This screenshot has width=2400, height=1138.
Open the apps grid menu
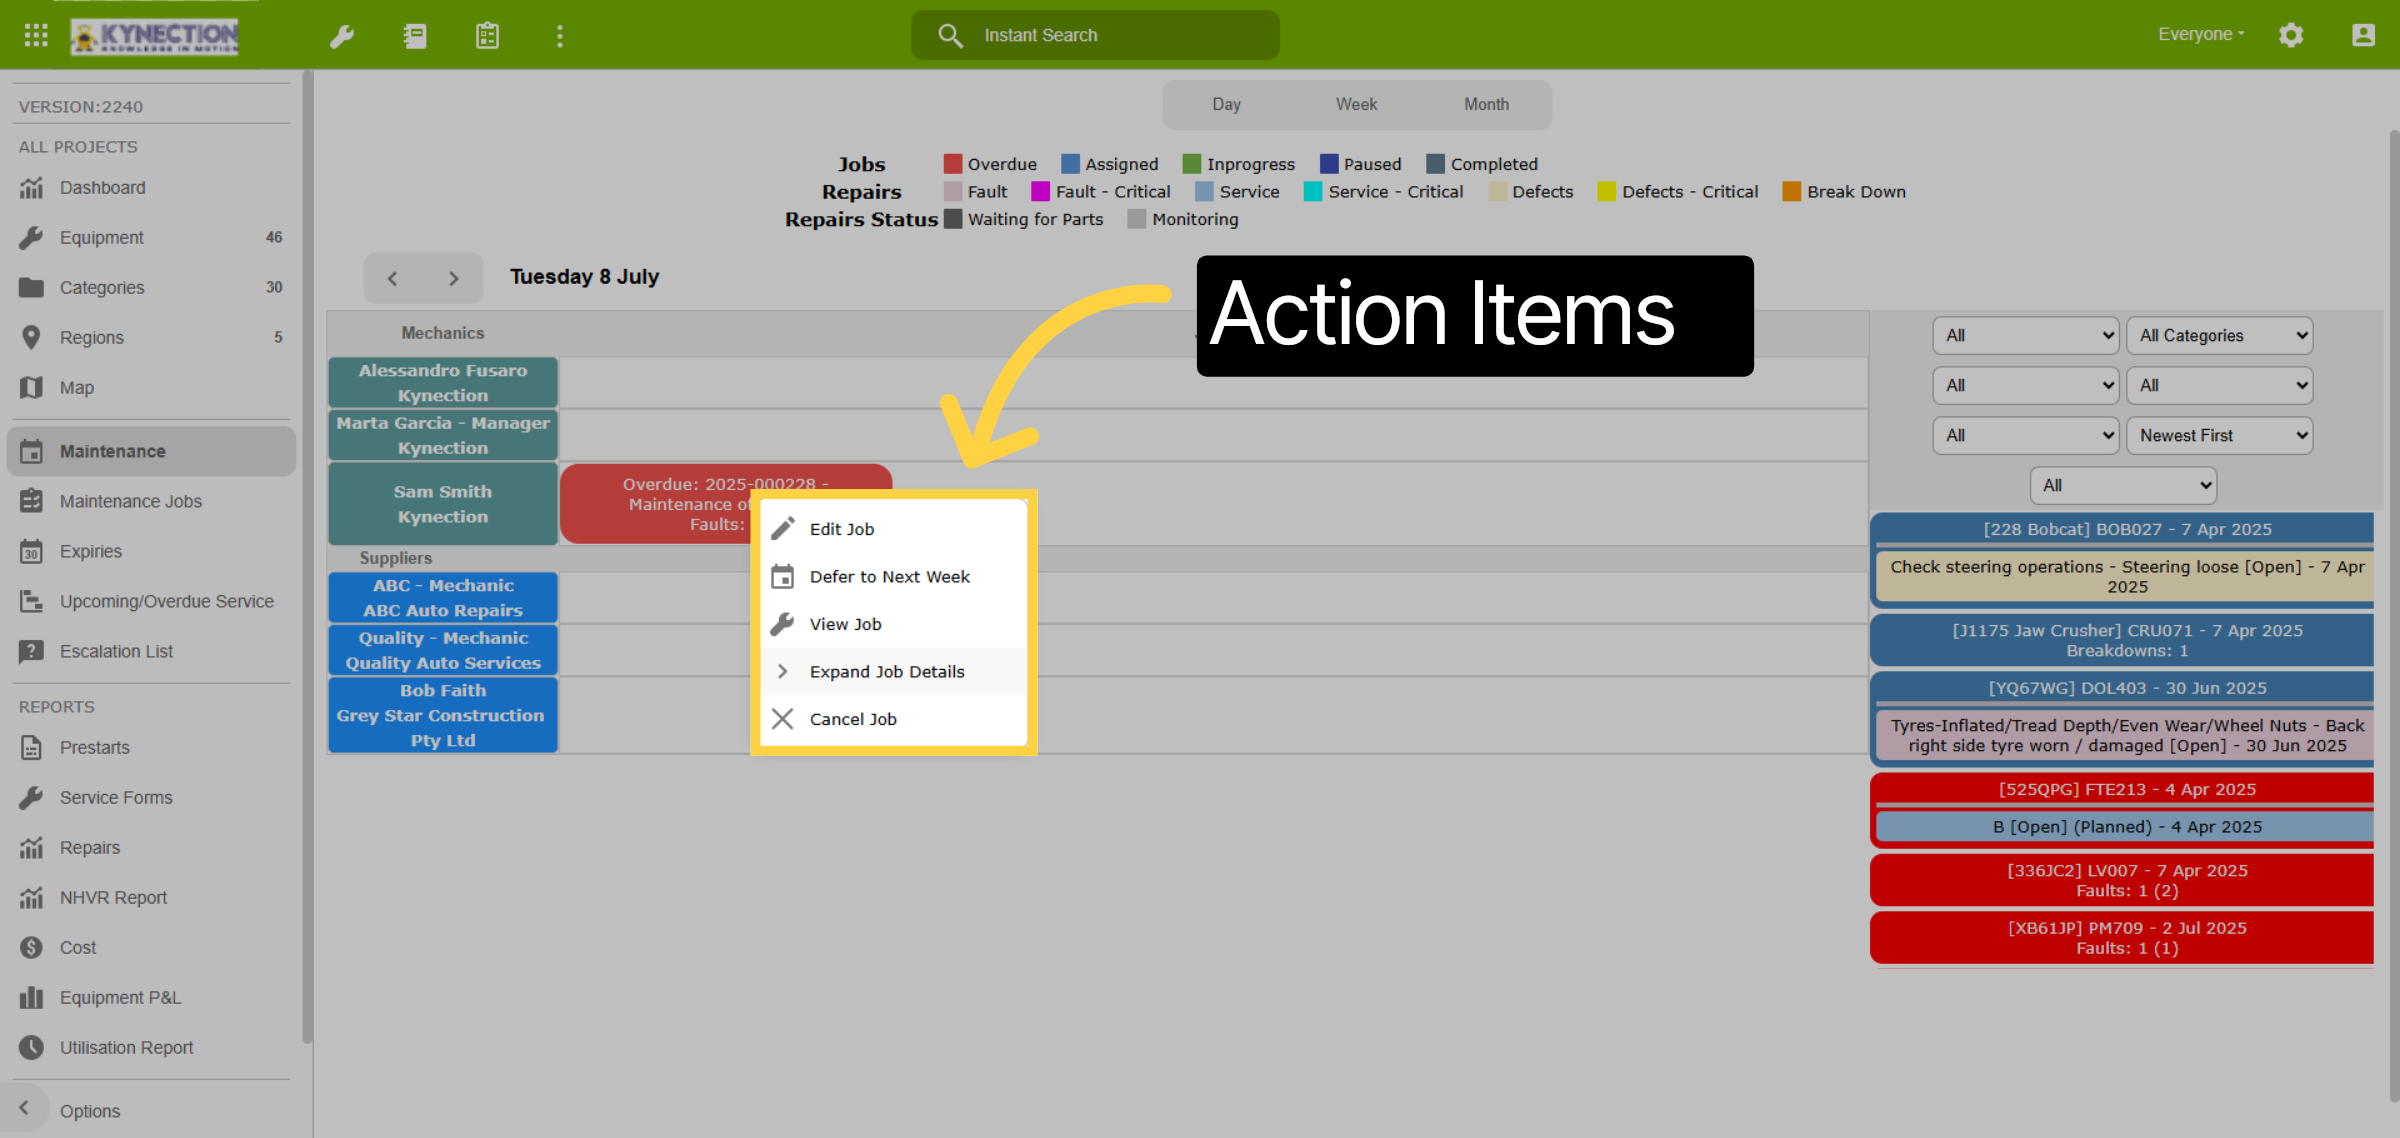coord(36,36)
